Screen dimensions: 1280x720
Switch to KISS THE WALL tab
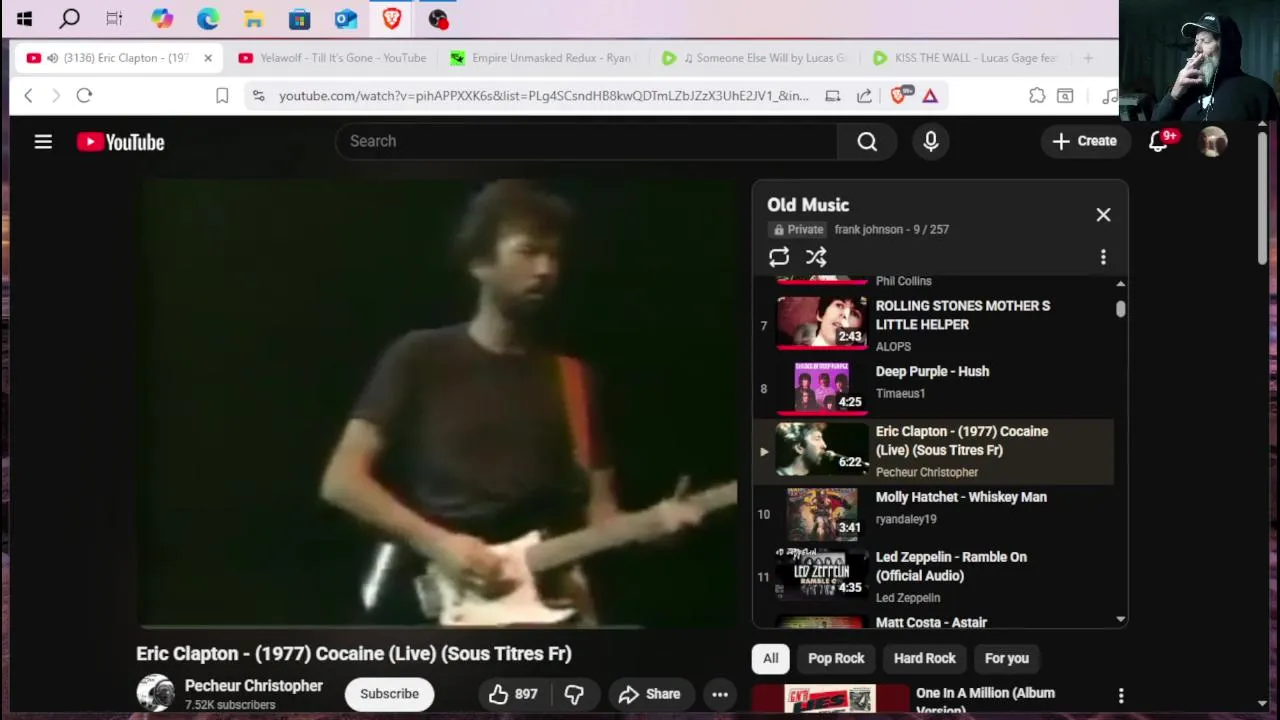965,58
